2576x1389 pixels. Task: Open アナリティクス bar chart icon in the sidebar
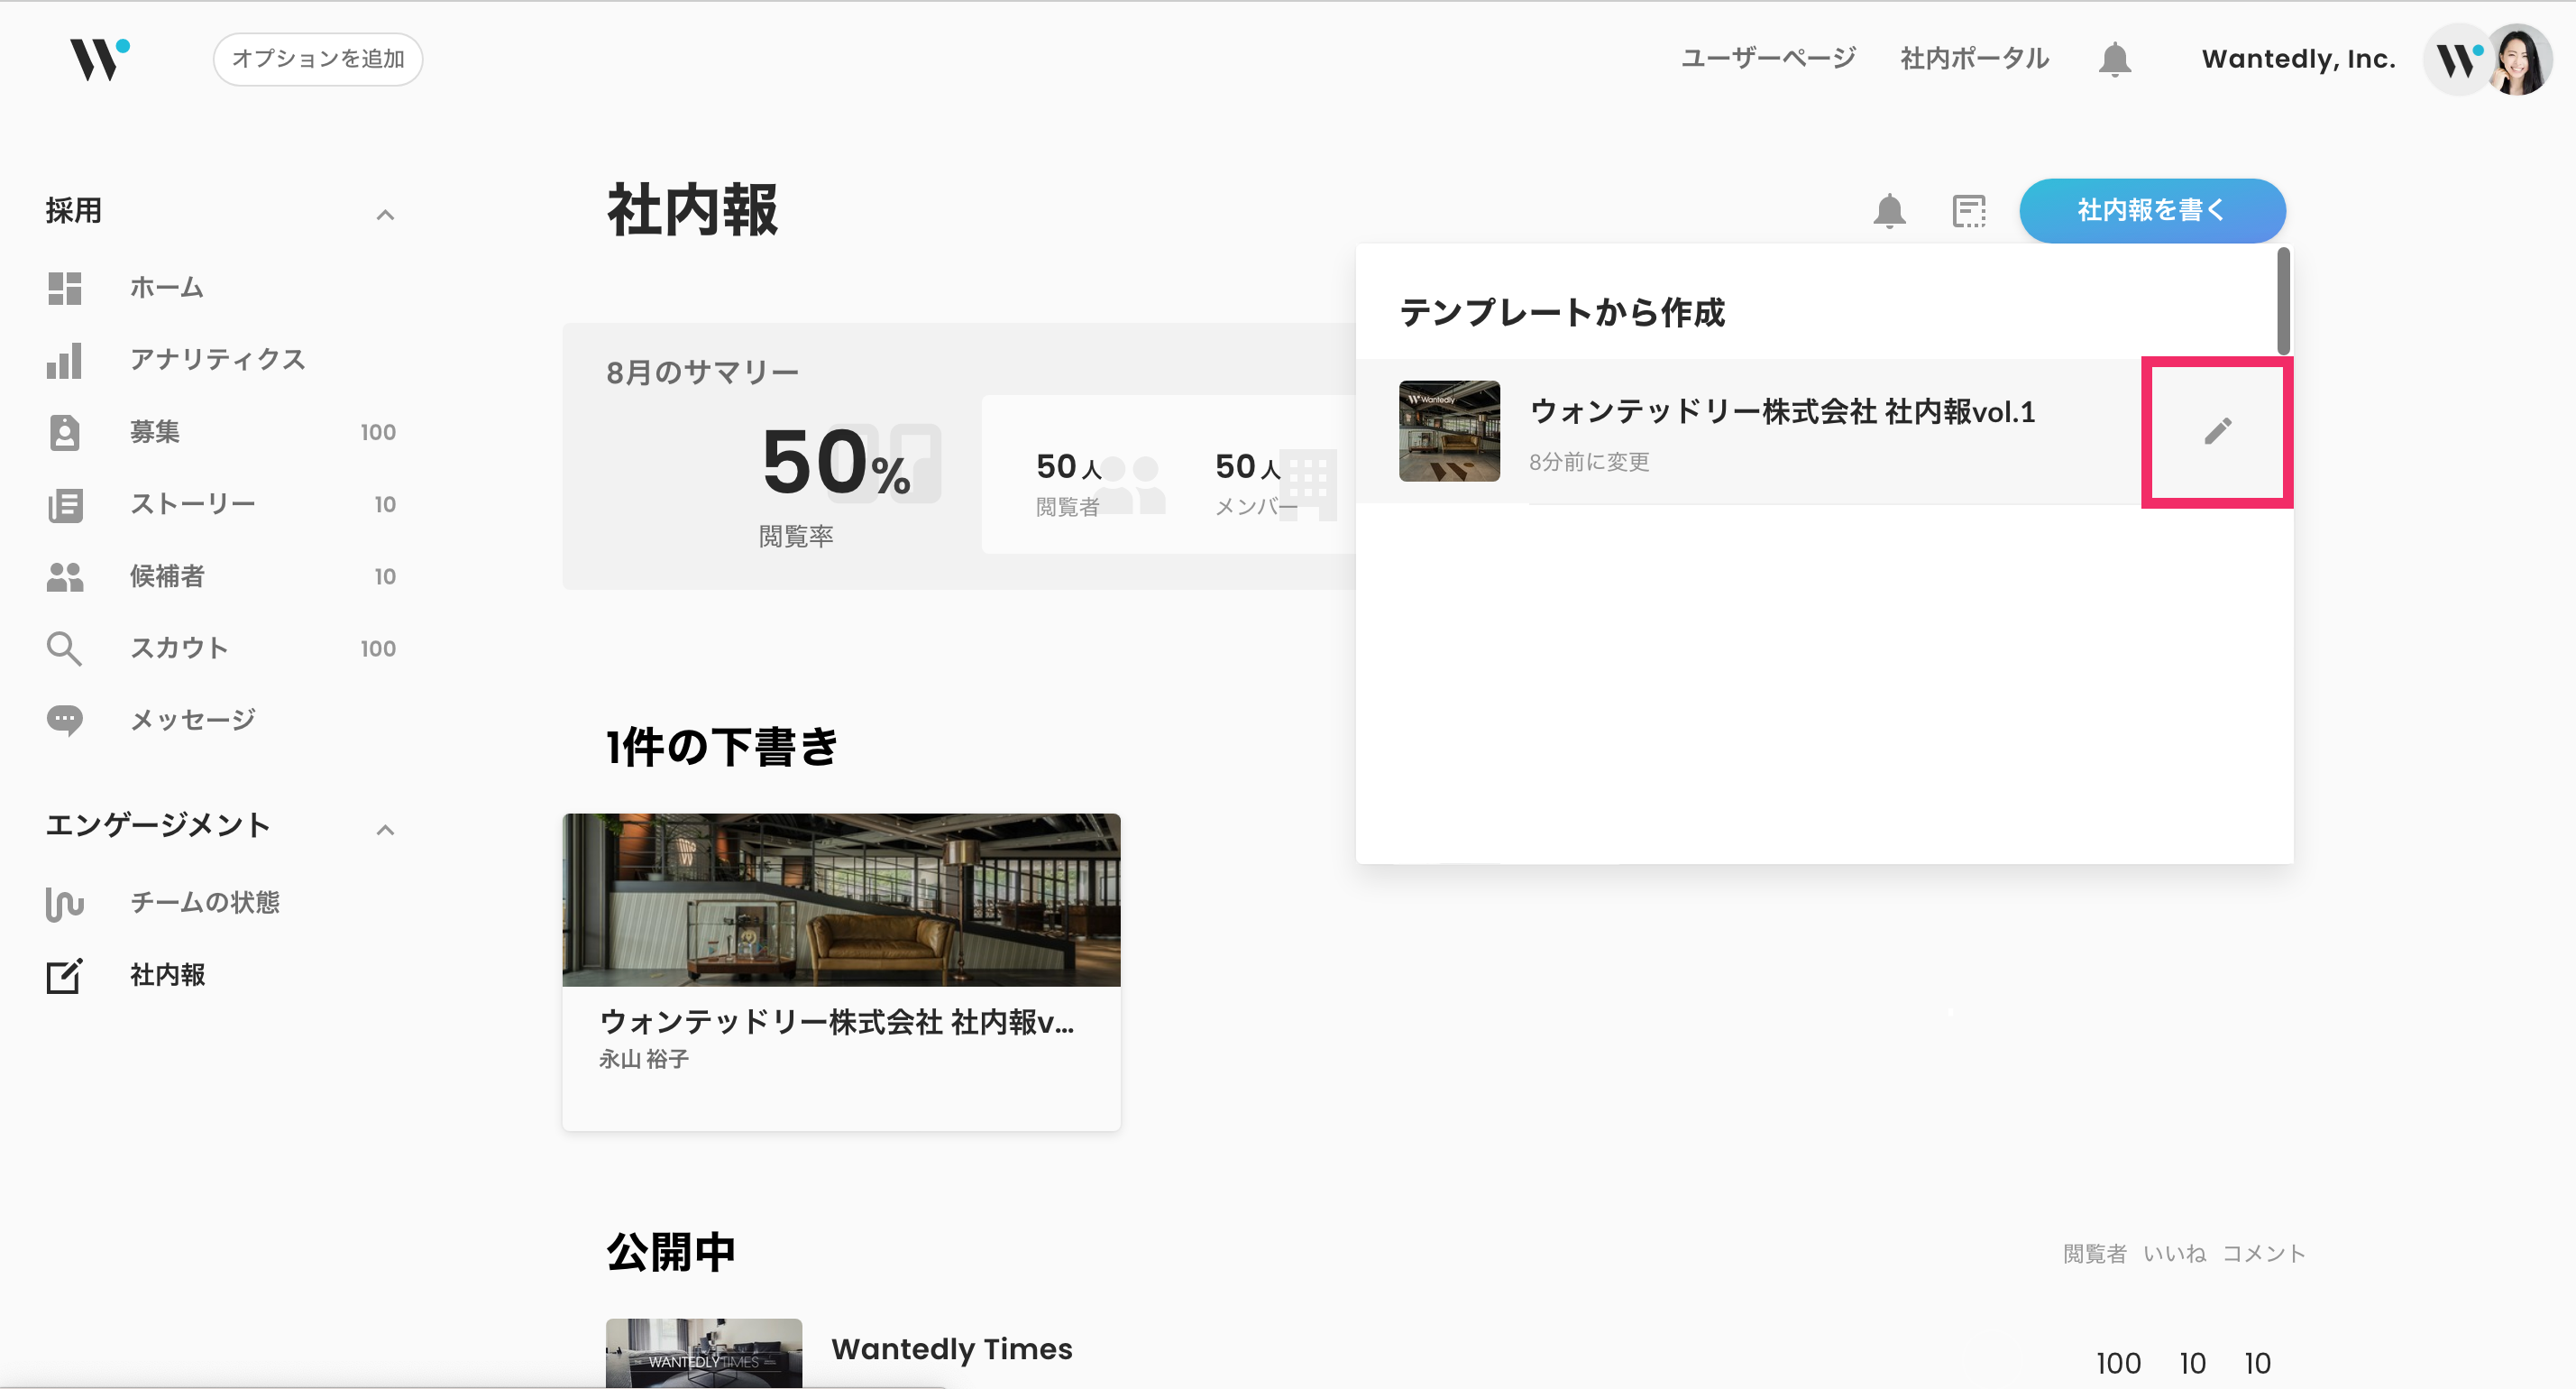tap(64, 360)
